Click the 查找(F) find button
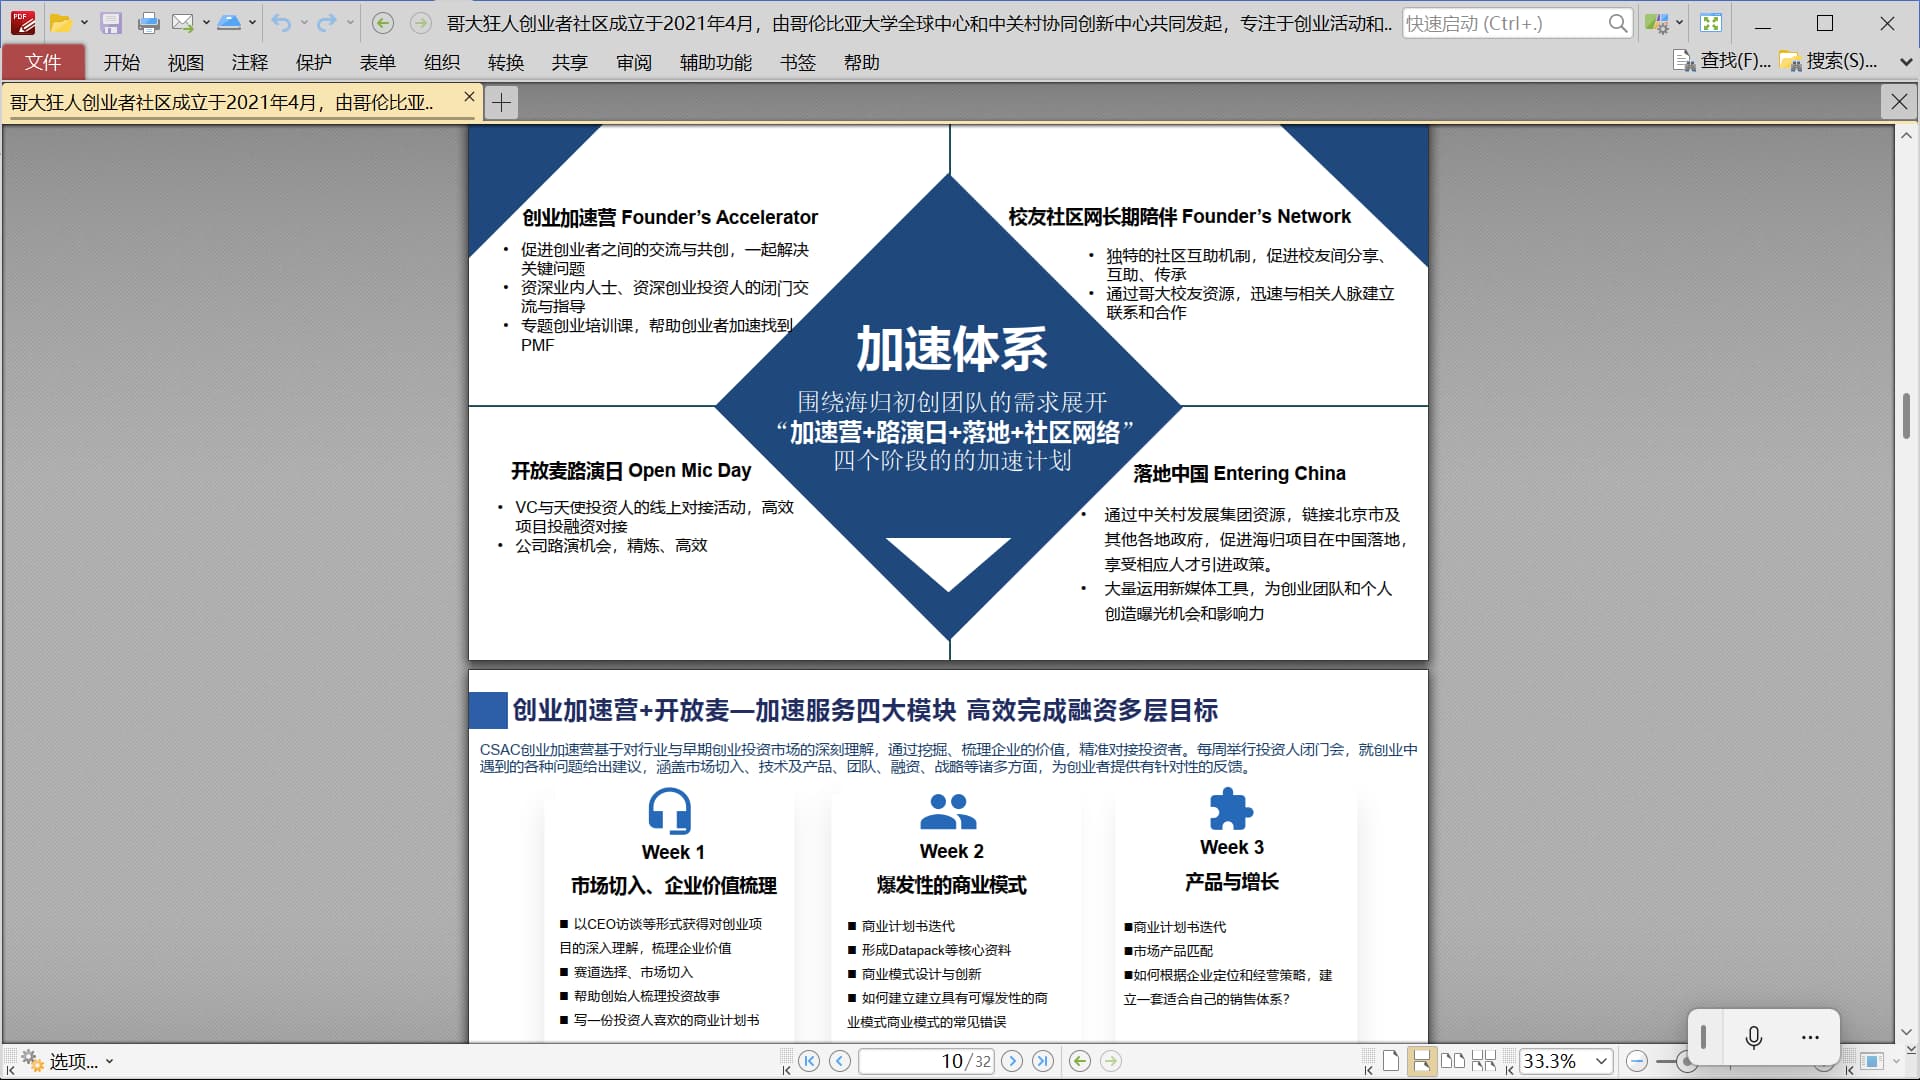 (x=1722, y=61)
